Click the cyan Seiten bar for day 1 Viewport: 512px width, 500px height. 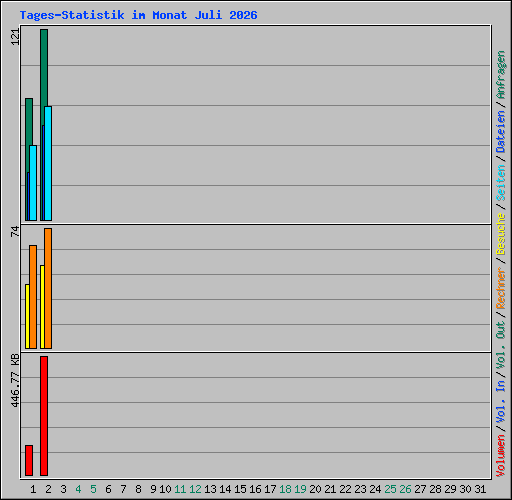33,183
